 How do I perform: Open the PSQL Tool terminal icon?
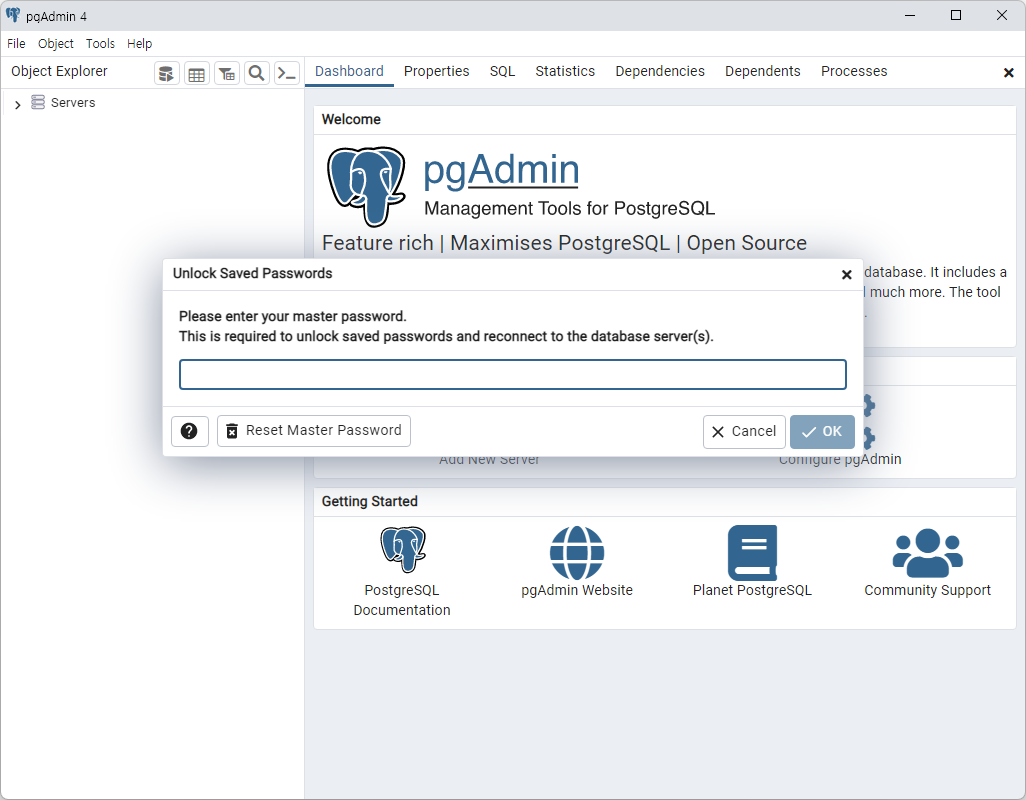pos(287,73)
